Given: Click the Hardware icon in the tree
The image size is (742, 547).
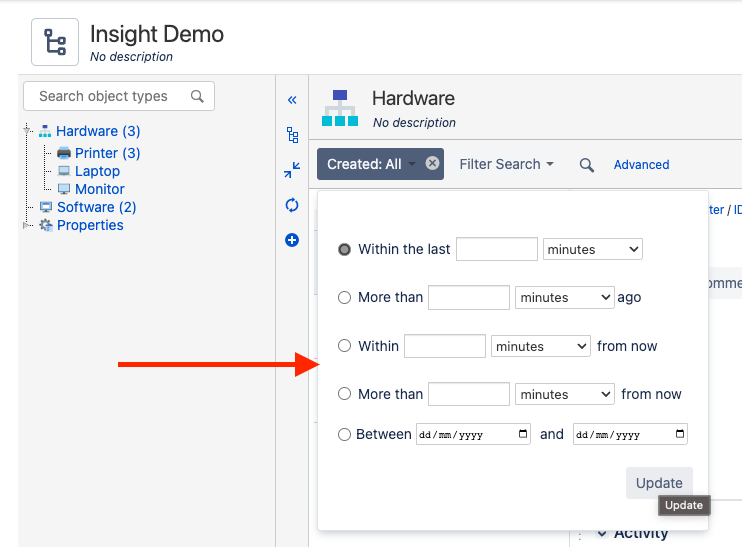Looking at the screenshot, I should 45,131.
